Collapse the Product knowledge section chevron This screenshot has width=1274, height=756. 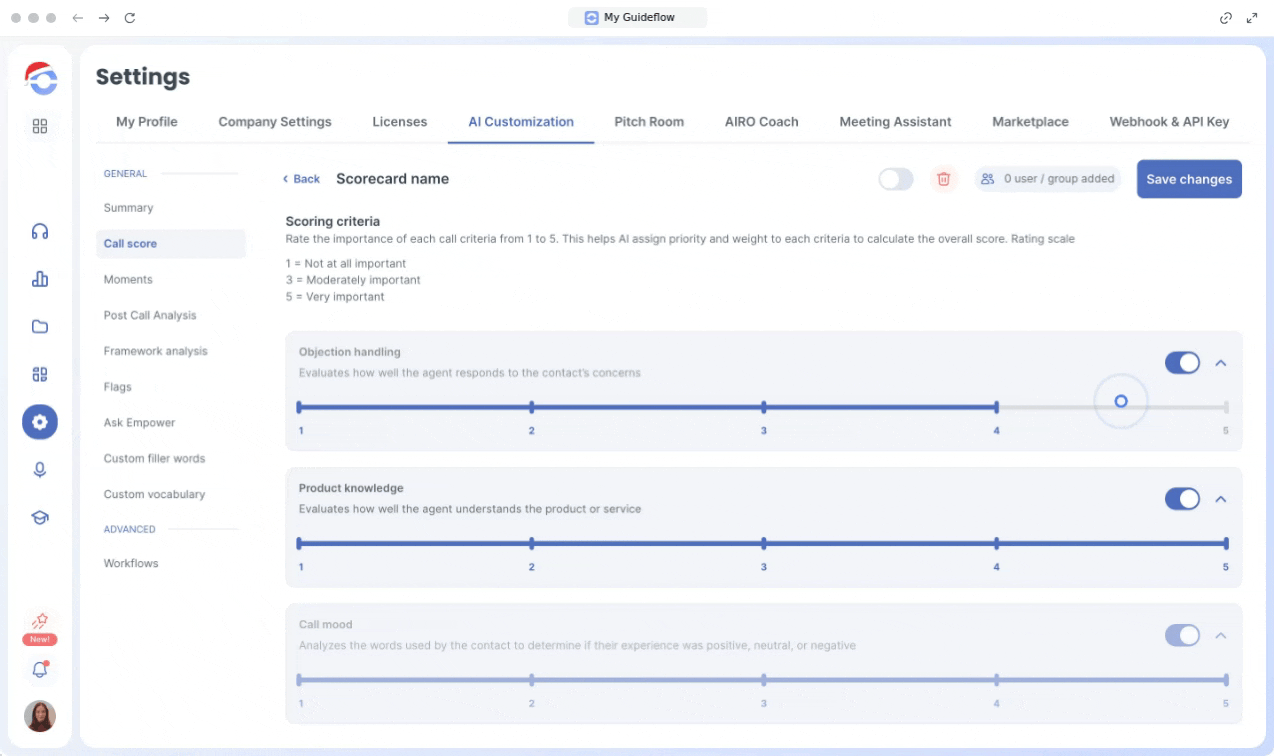[x=1220, y=499]
